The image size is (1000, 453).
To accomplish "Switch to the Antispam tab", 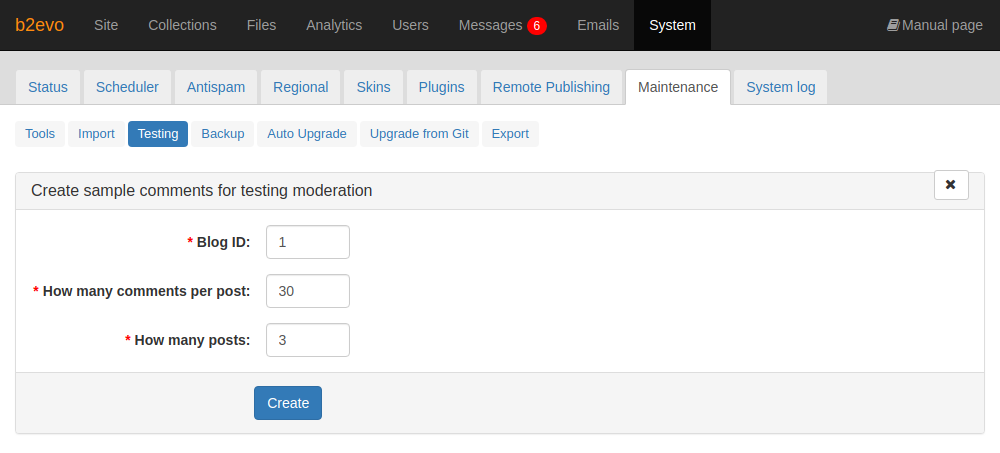I will click(216, 87).
